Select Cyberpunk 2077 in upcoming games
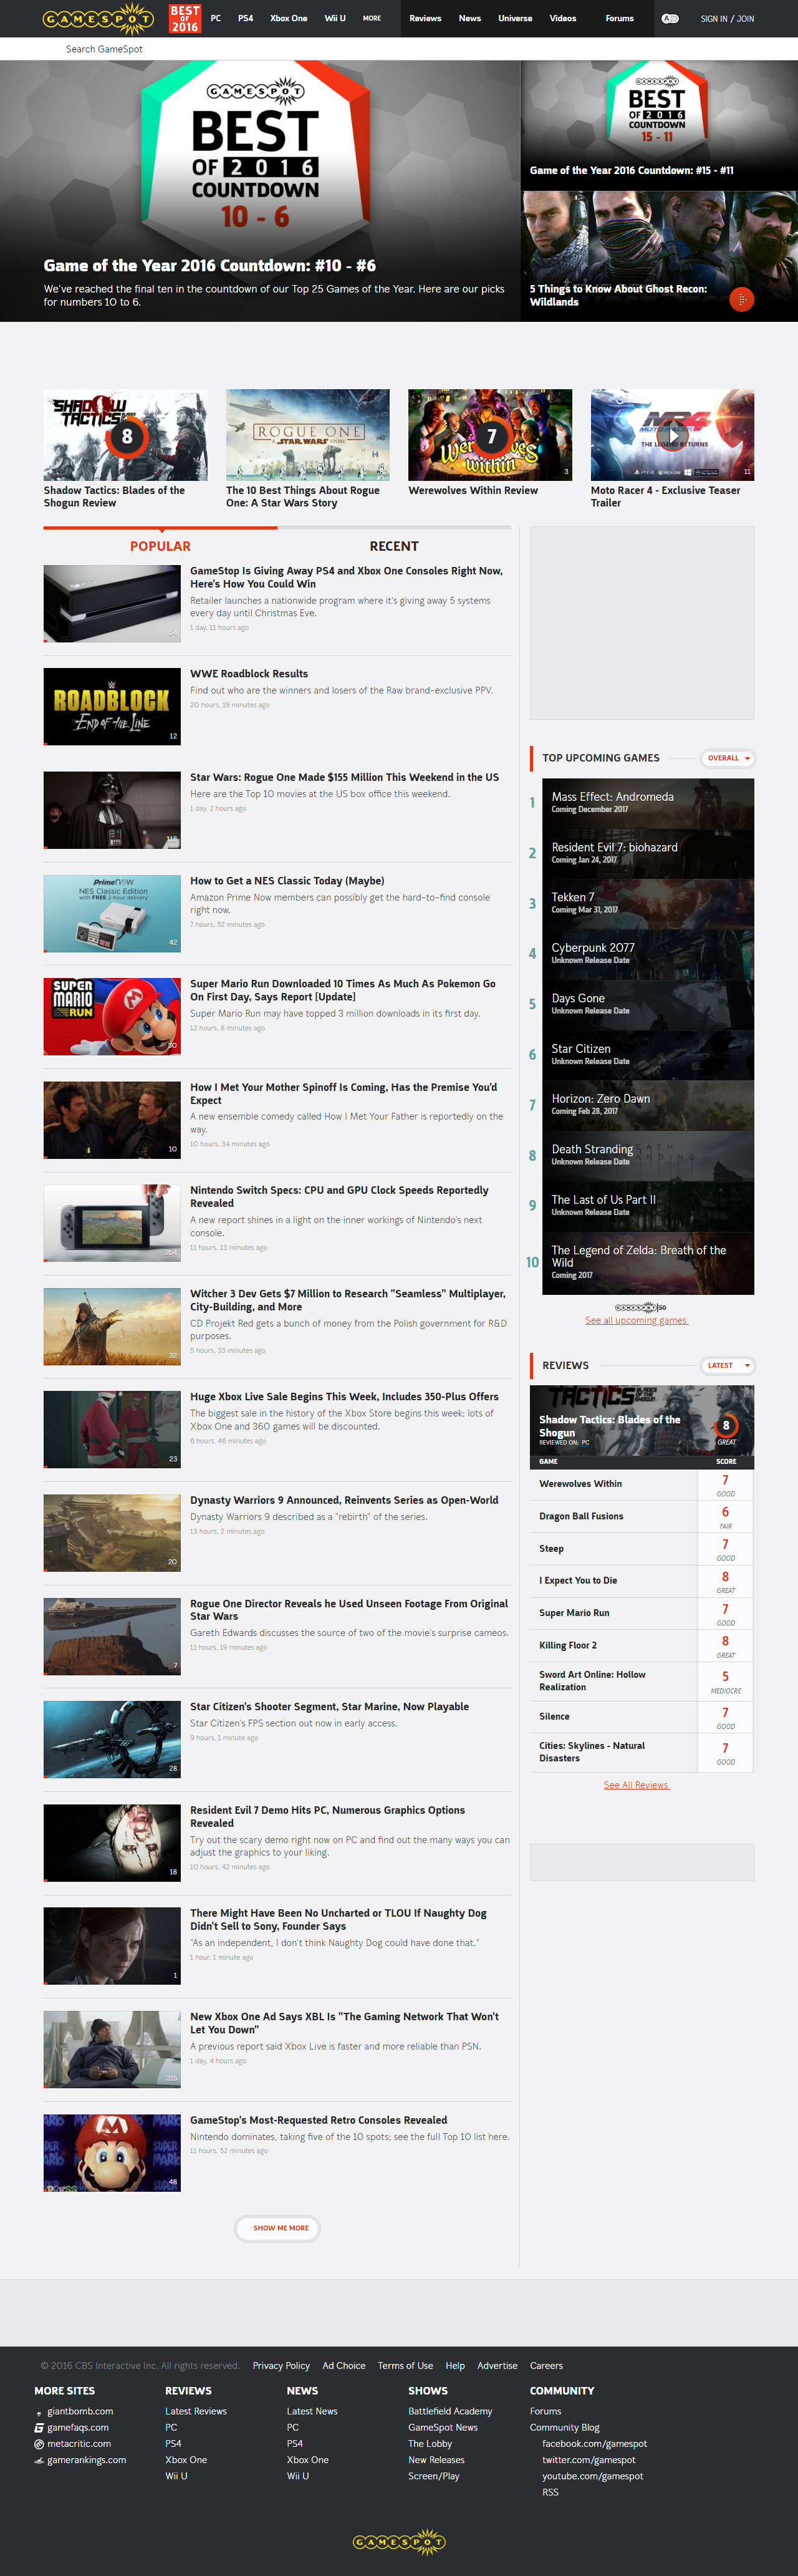 (x=647, y=953)
